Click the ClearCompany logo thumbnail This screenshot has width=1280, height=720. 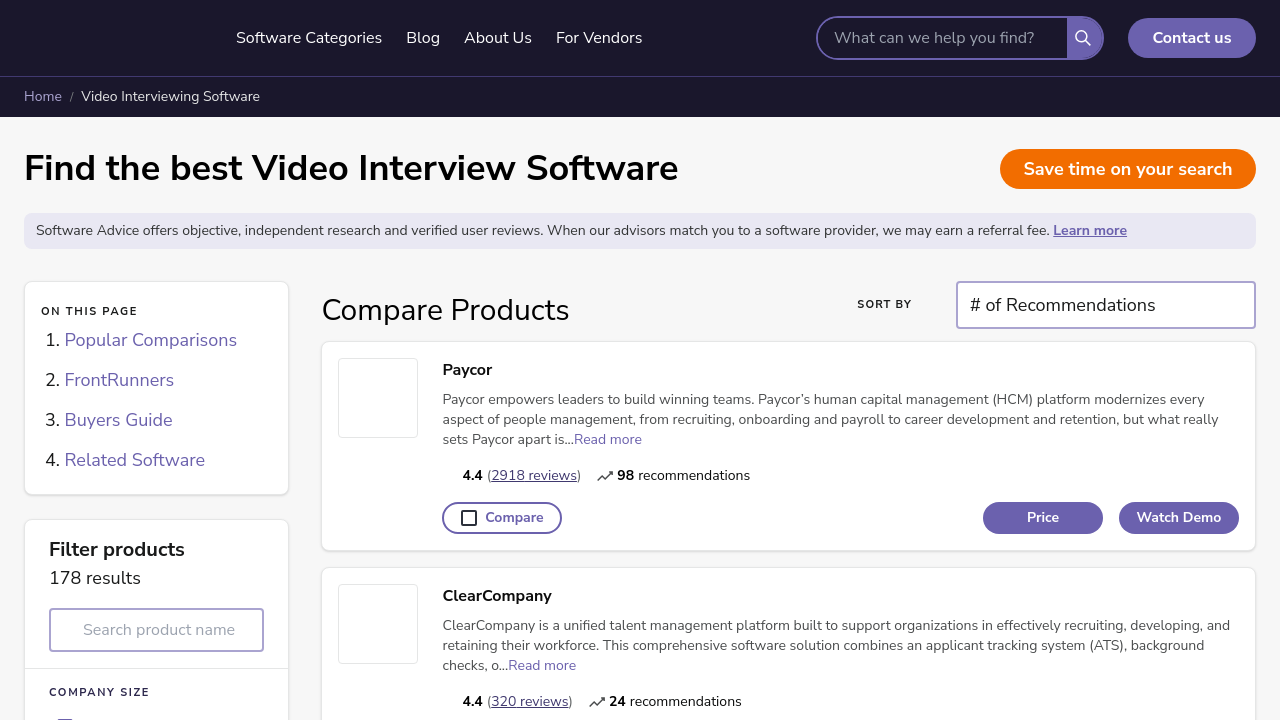click(x=378, y=624)
